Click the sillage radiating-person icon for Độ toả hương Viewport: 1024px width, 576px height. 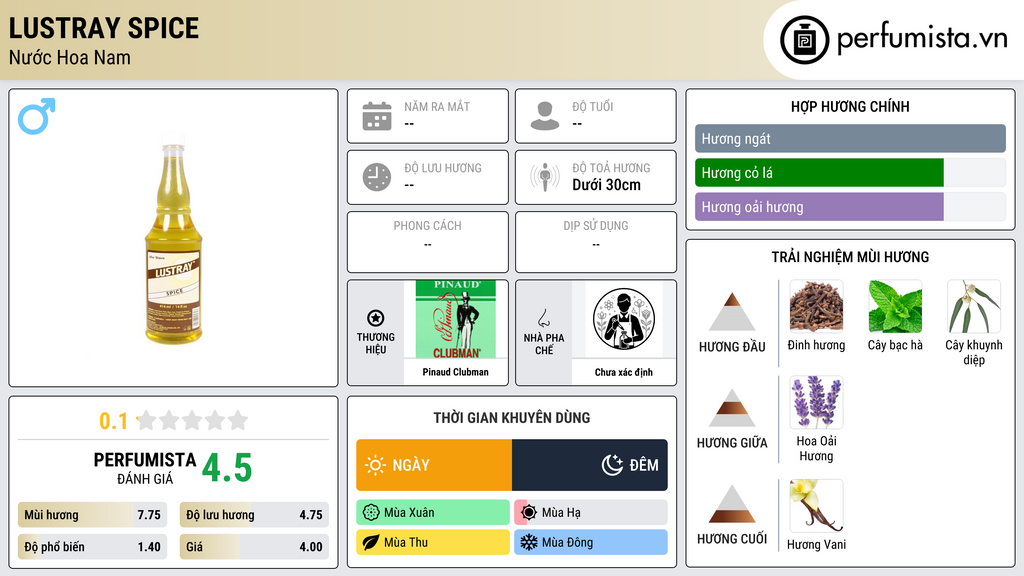tap(545, 177)
